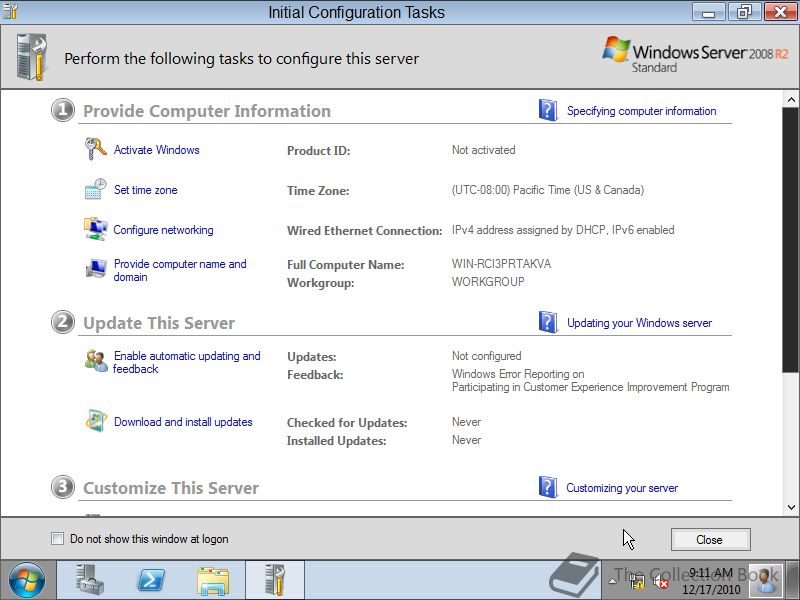Click the WORKGROUP value text
This screenshot has width=800, height=600.
(488, 282)
